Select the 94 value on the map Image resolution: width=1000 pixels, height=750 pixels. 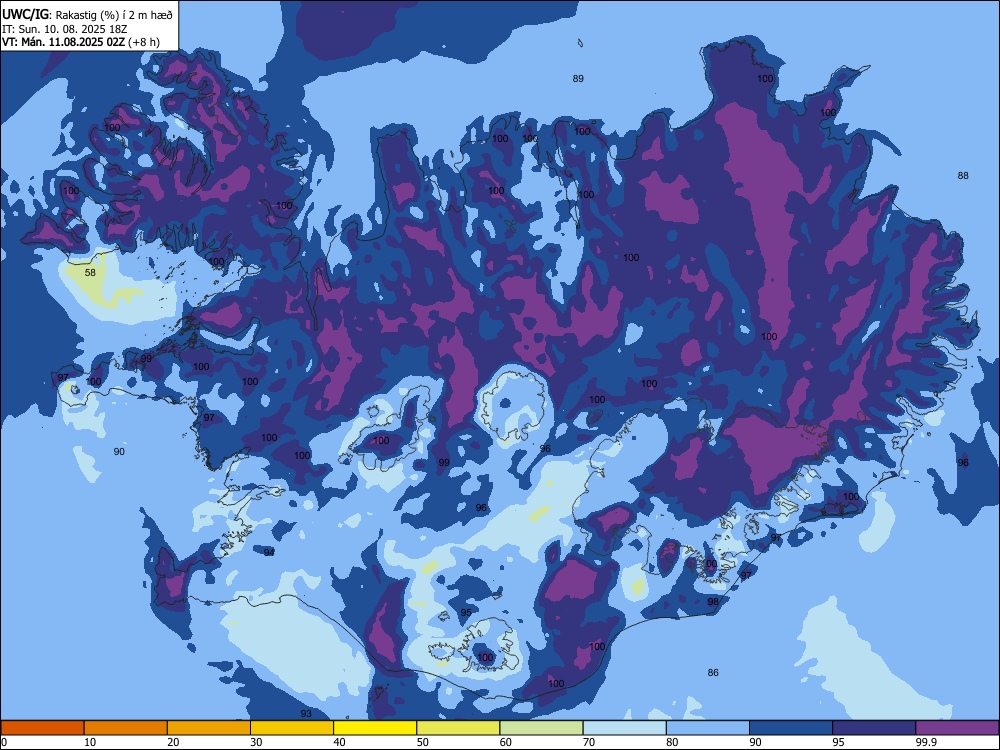269,552
